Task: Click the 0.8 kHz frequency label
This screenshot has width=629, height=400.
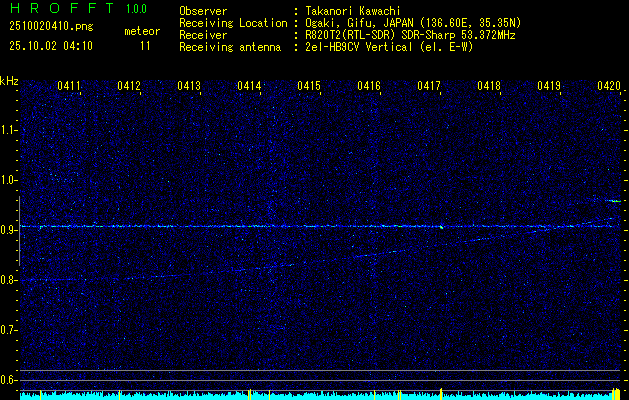Action: click(x=8, y=280)
